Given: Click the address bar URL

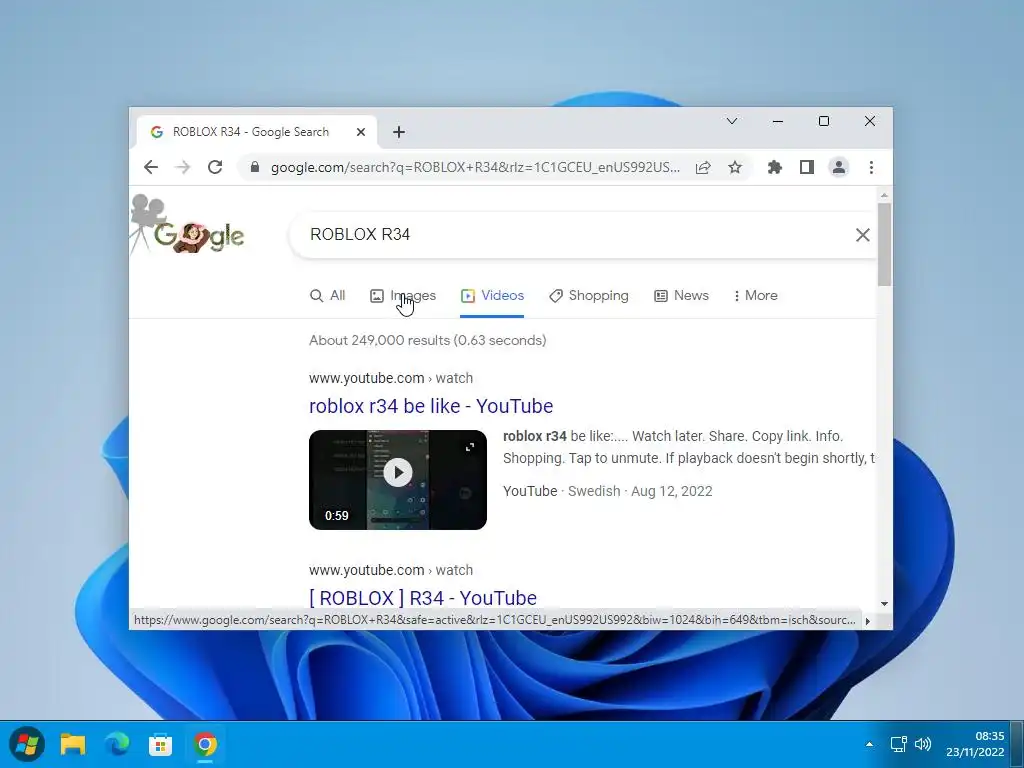Looking at the screenshot, I should pos(475,167).
